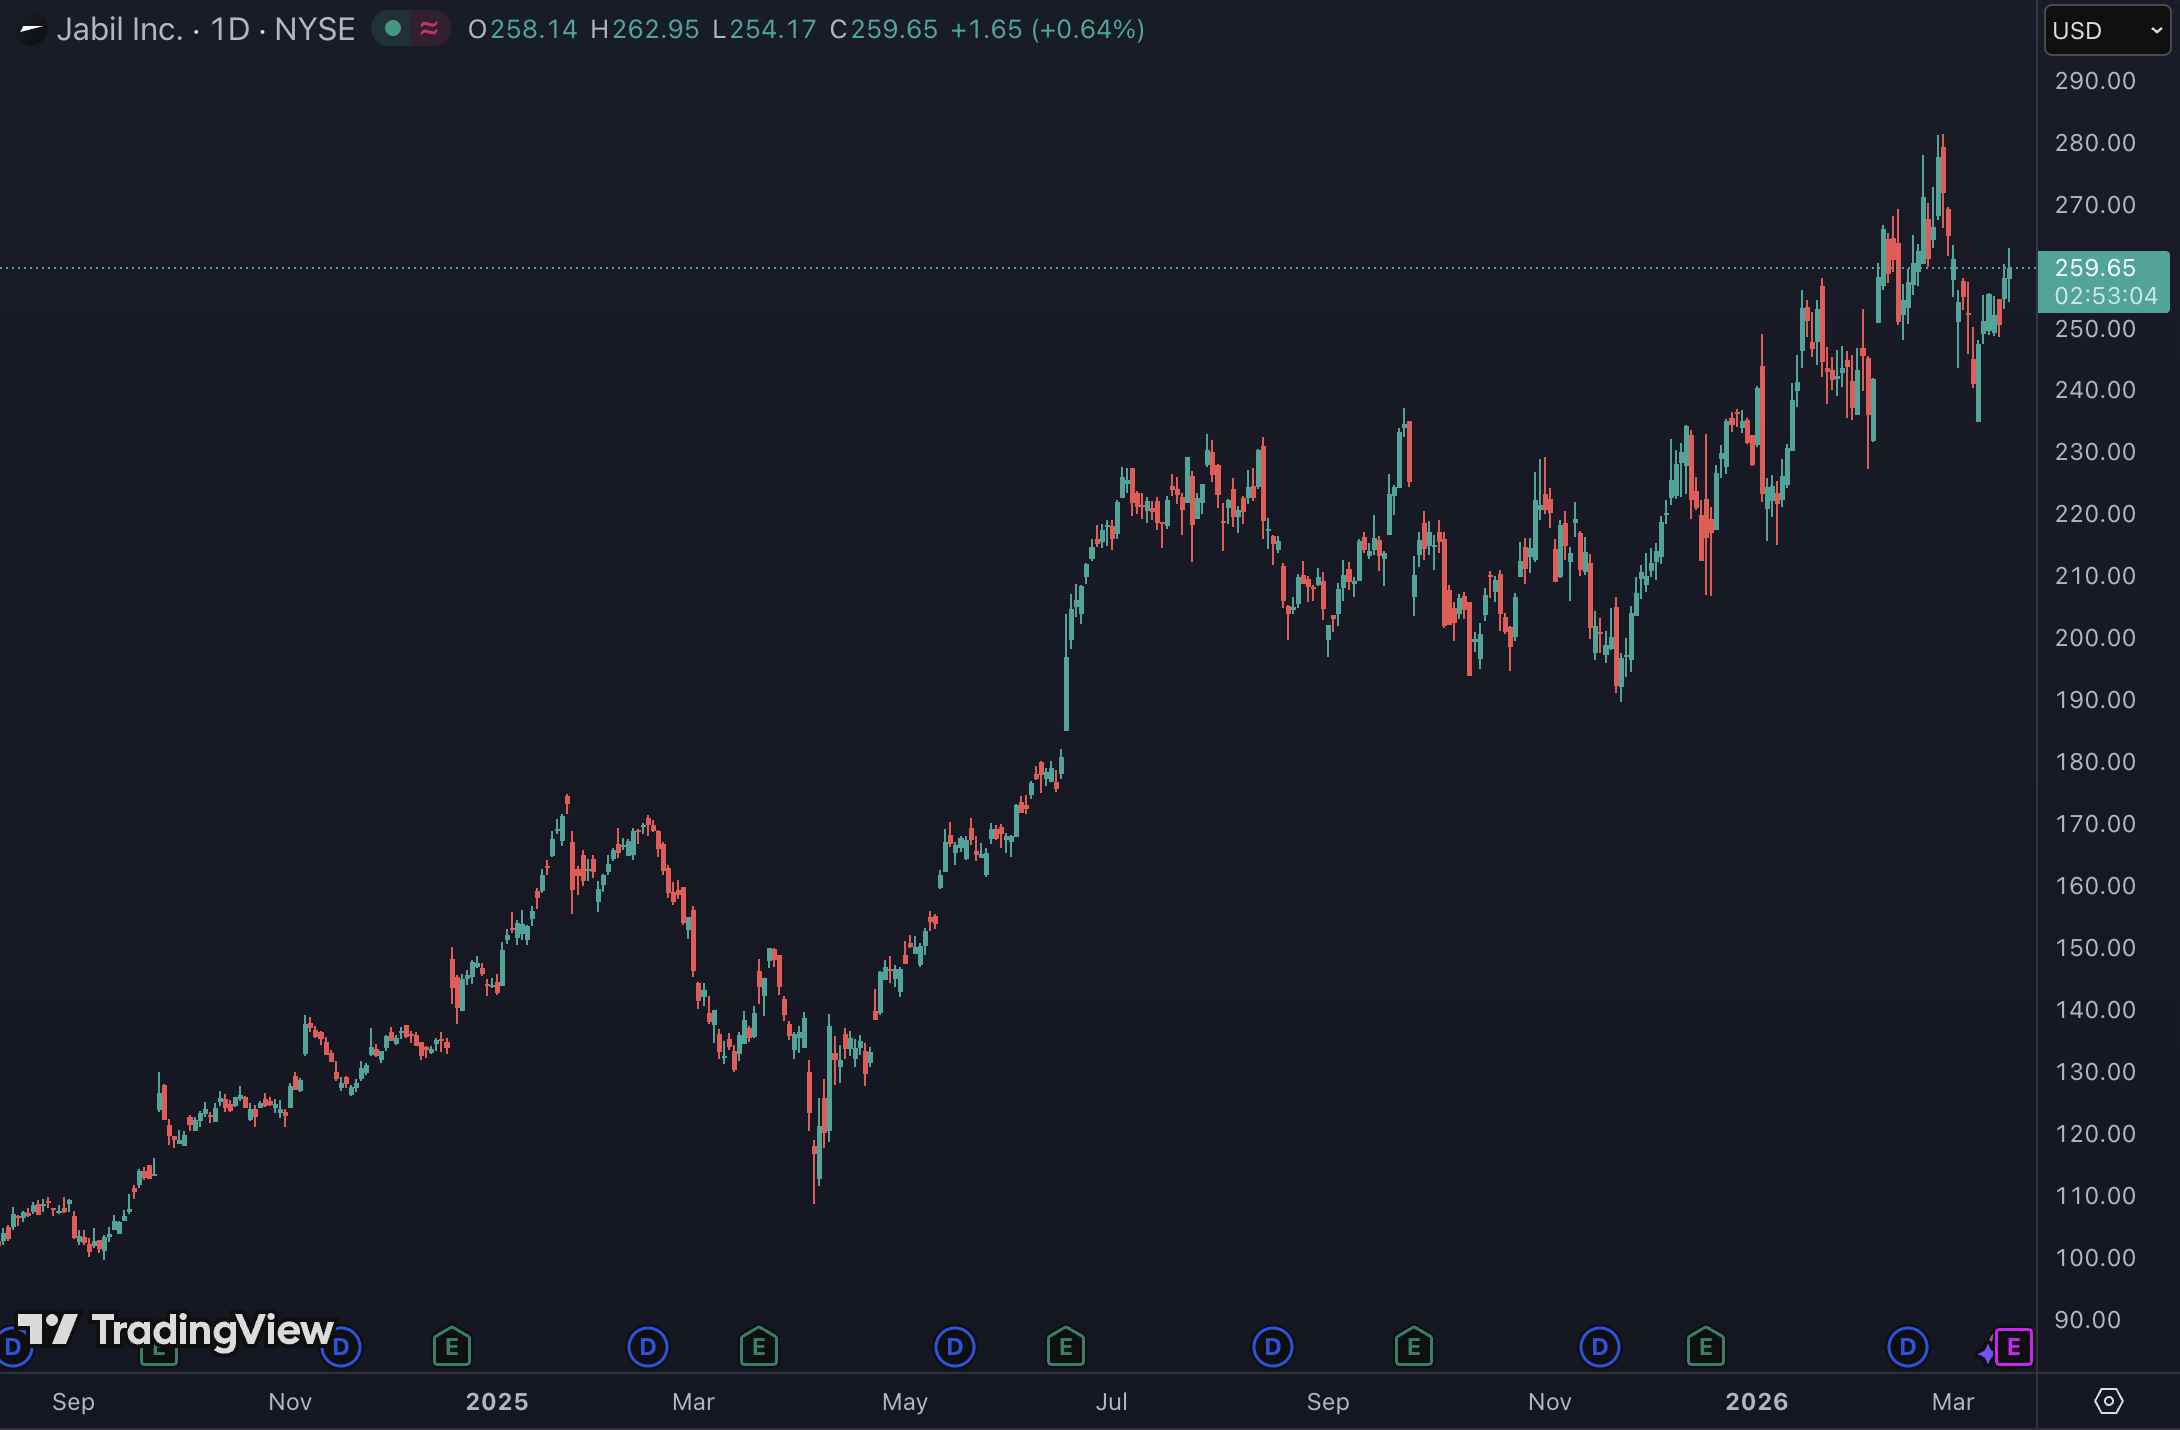2180x1430 pixels.
Task: Click earnings marker in June 2025
Action: click(x=1066, y=1347)
